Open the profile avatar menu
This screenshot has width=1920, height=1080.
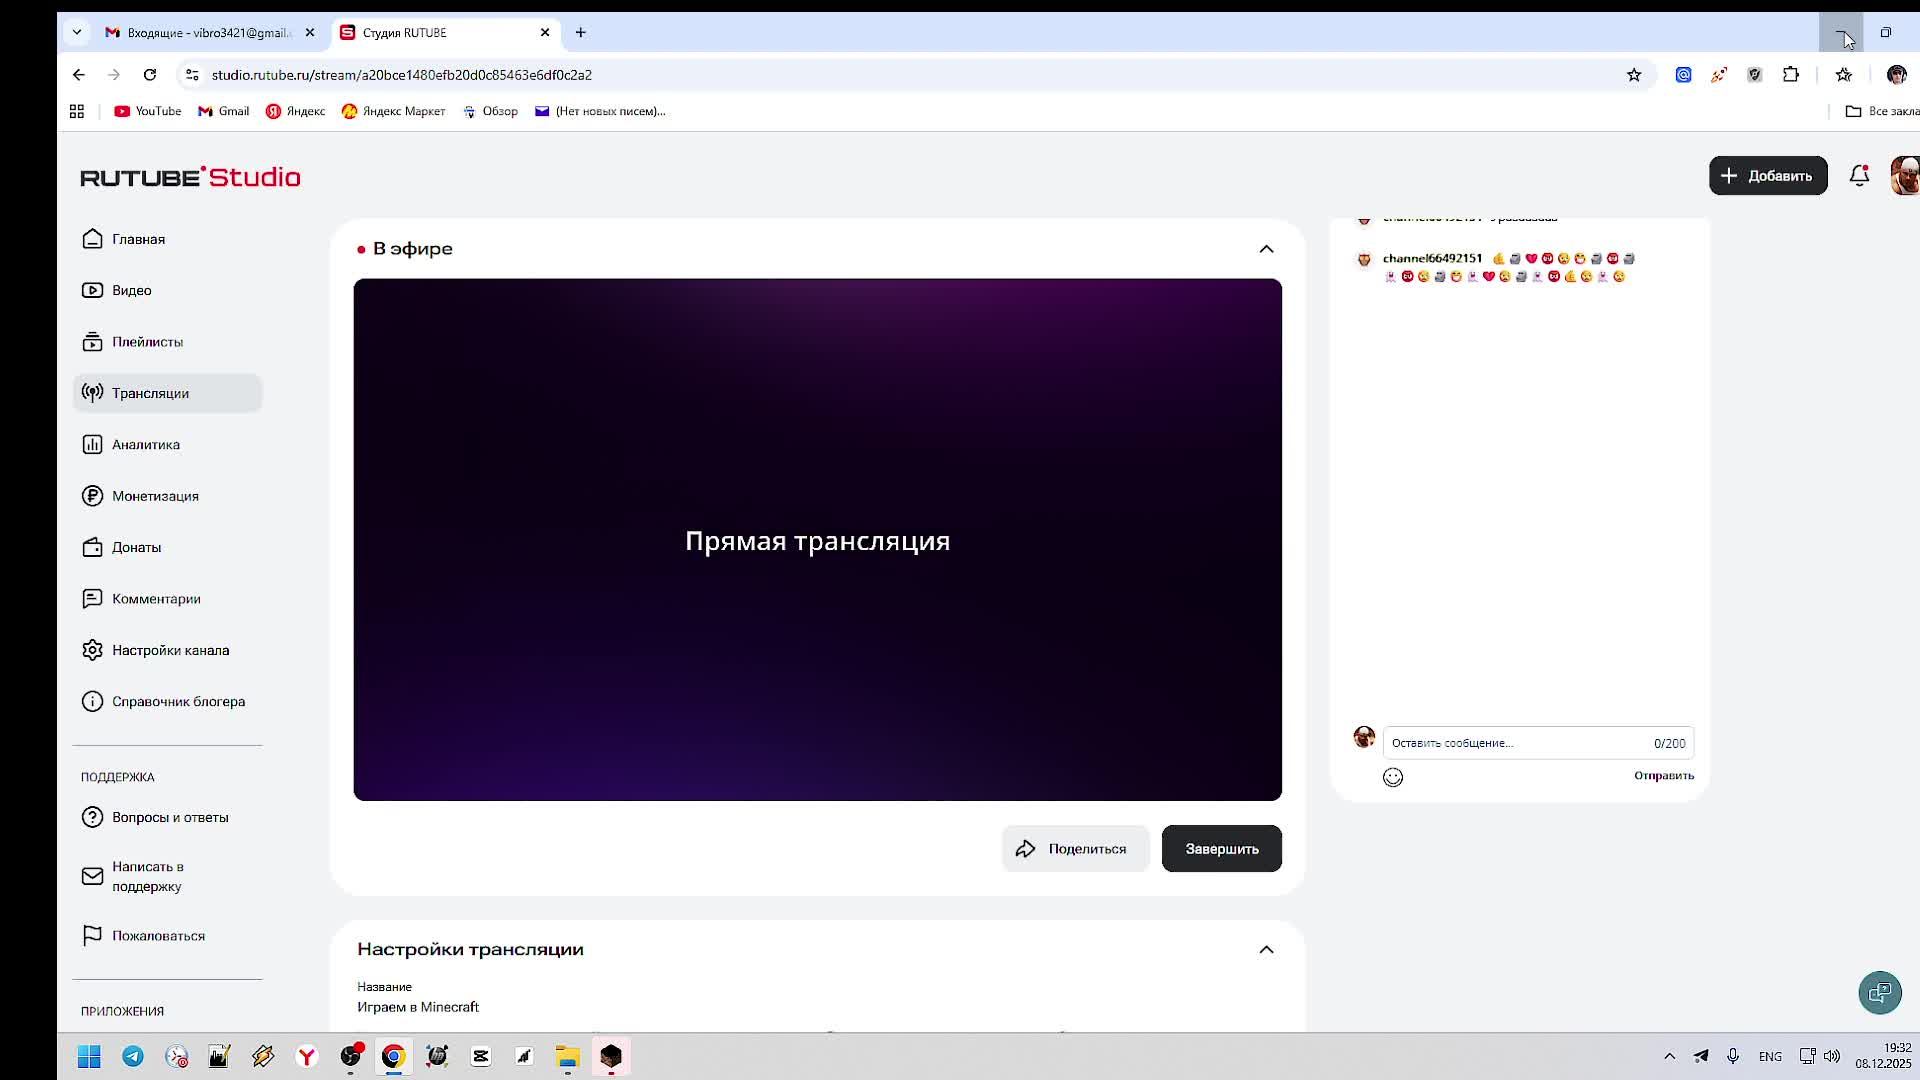coord(1904,175)
